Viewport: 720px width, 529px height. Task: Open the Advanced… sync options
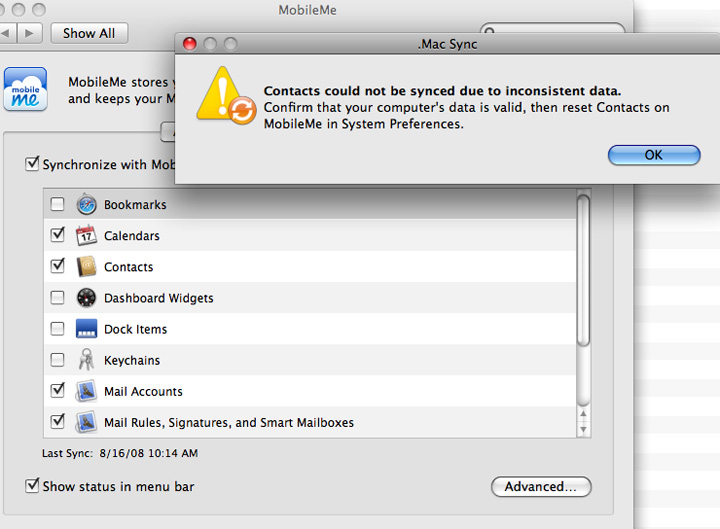click(541, 487)
